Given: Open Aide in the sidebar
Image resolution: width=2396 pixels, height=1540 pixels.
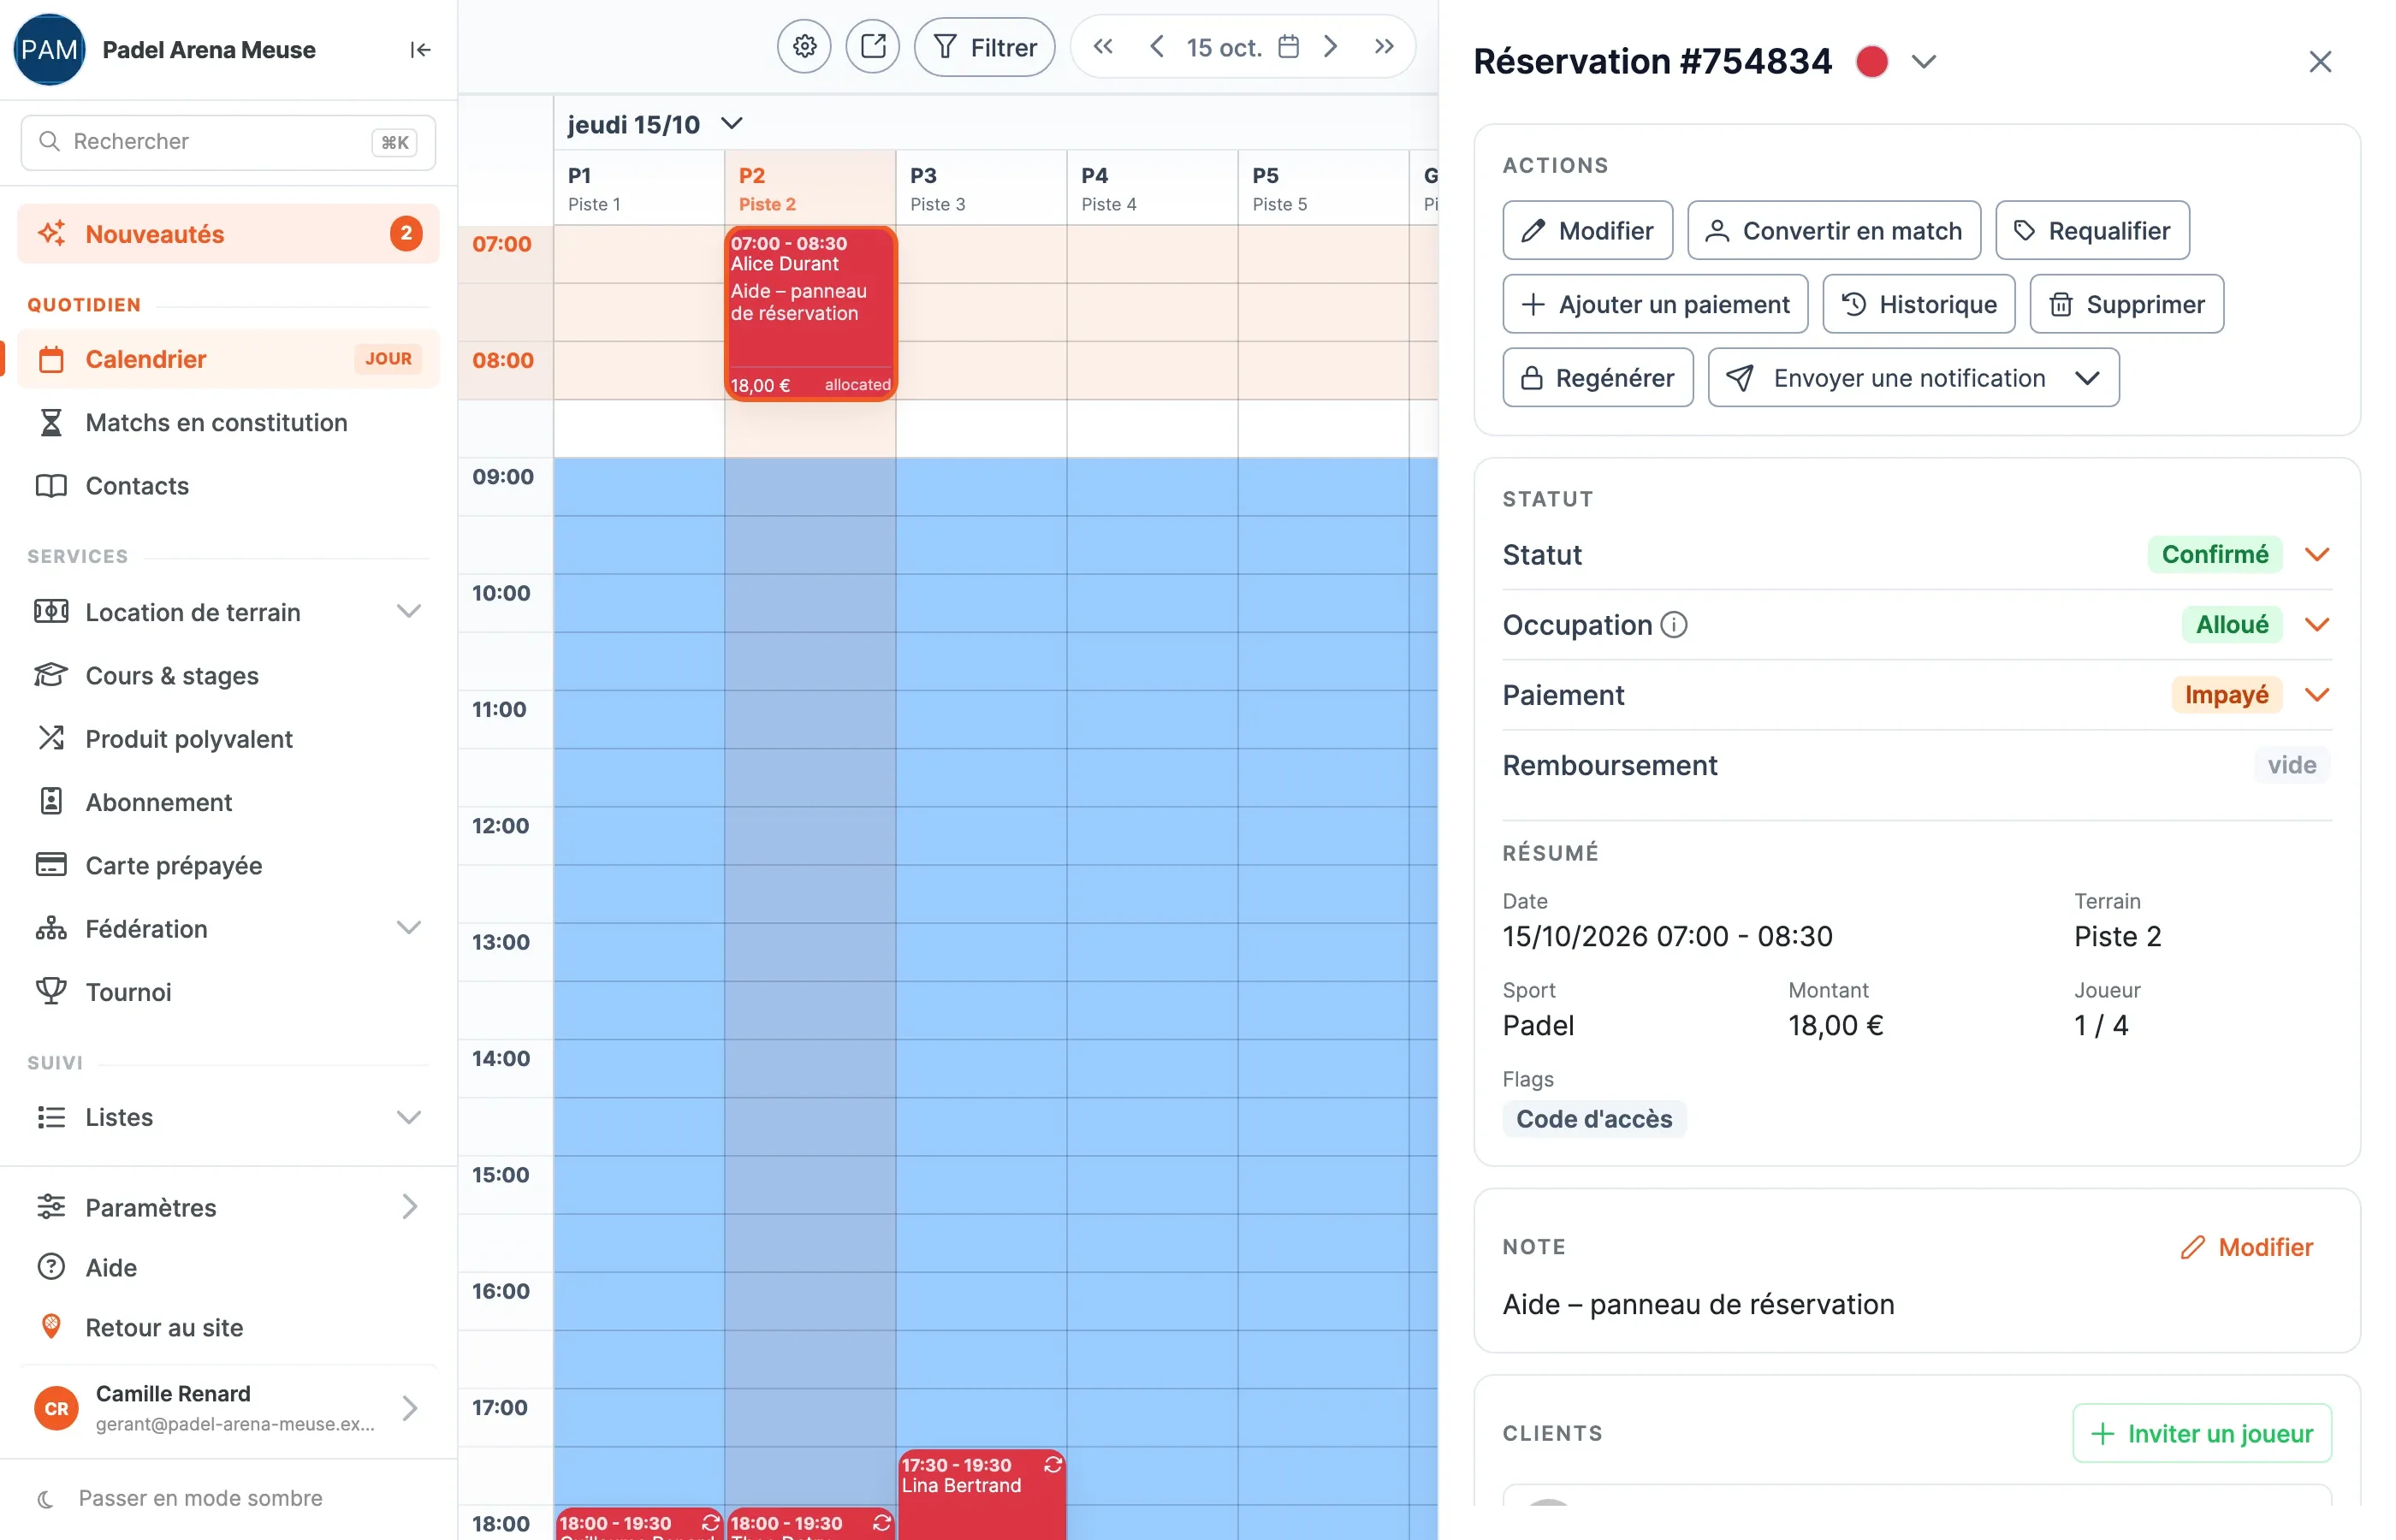Looking at the screenshot, I should click(x=228, y=1267).
